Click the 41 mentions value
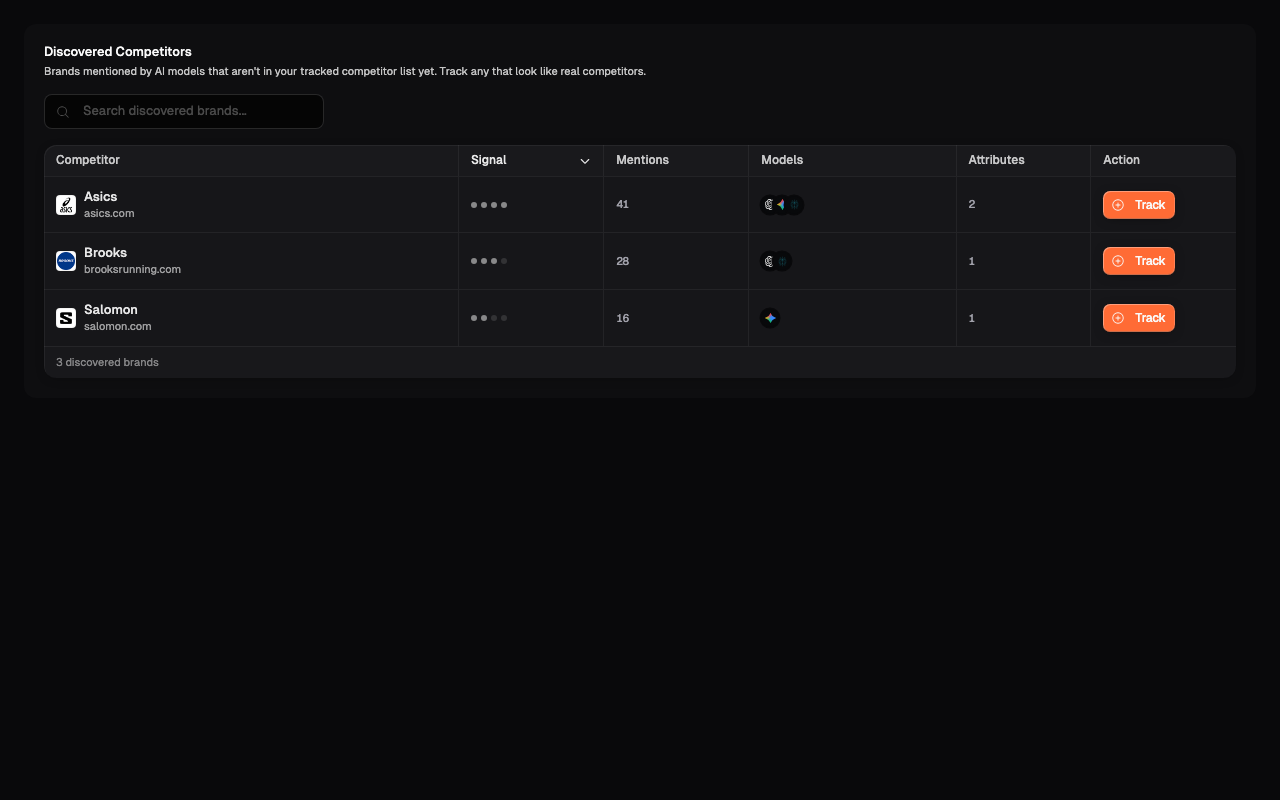The height and width of the screenshot is (800, 1280). pos(622,204)
